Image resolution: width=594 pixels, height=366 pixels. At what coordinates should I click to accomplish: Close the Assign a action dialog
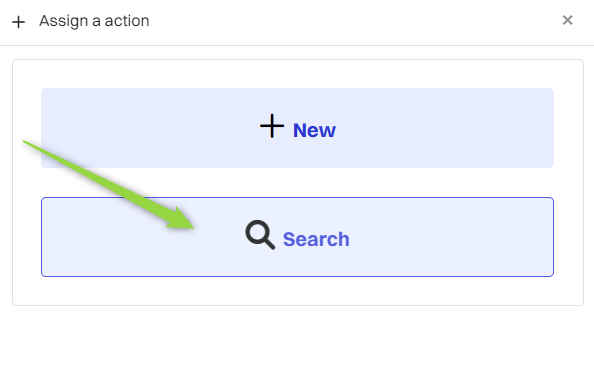pyautogui.click(x=567, y=20)
